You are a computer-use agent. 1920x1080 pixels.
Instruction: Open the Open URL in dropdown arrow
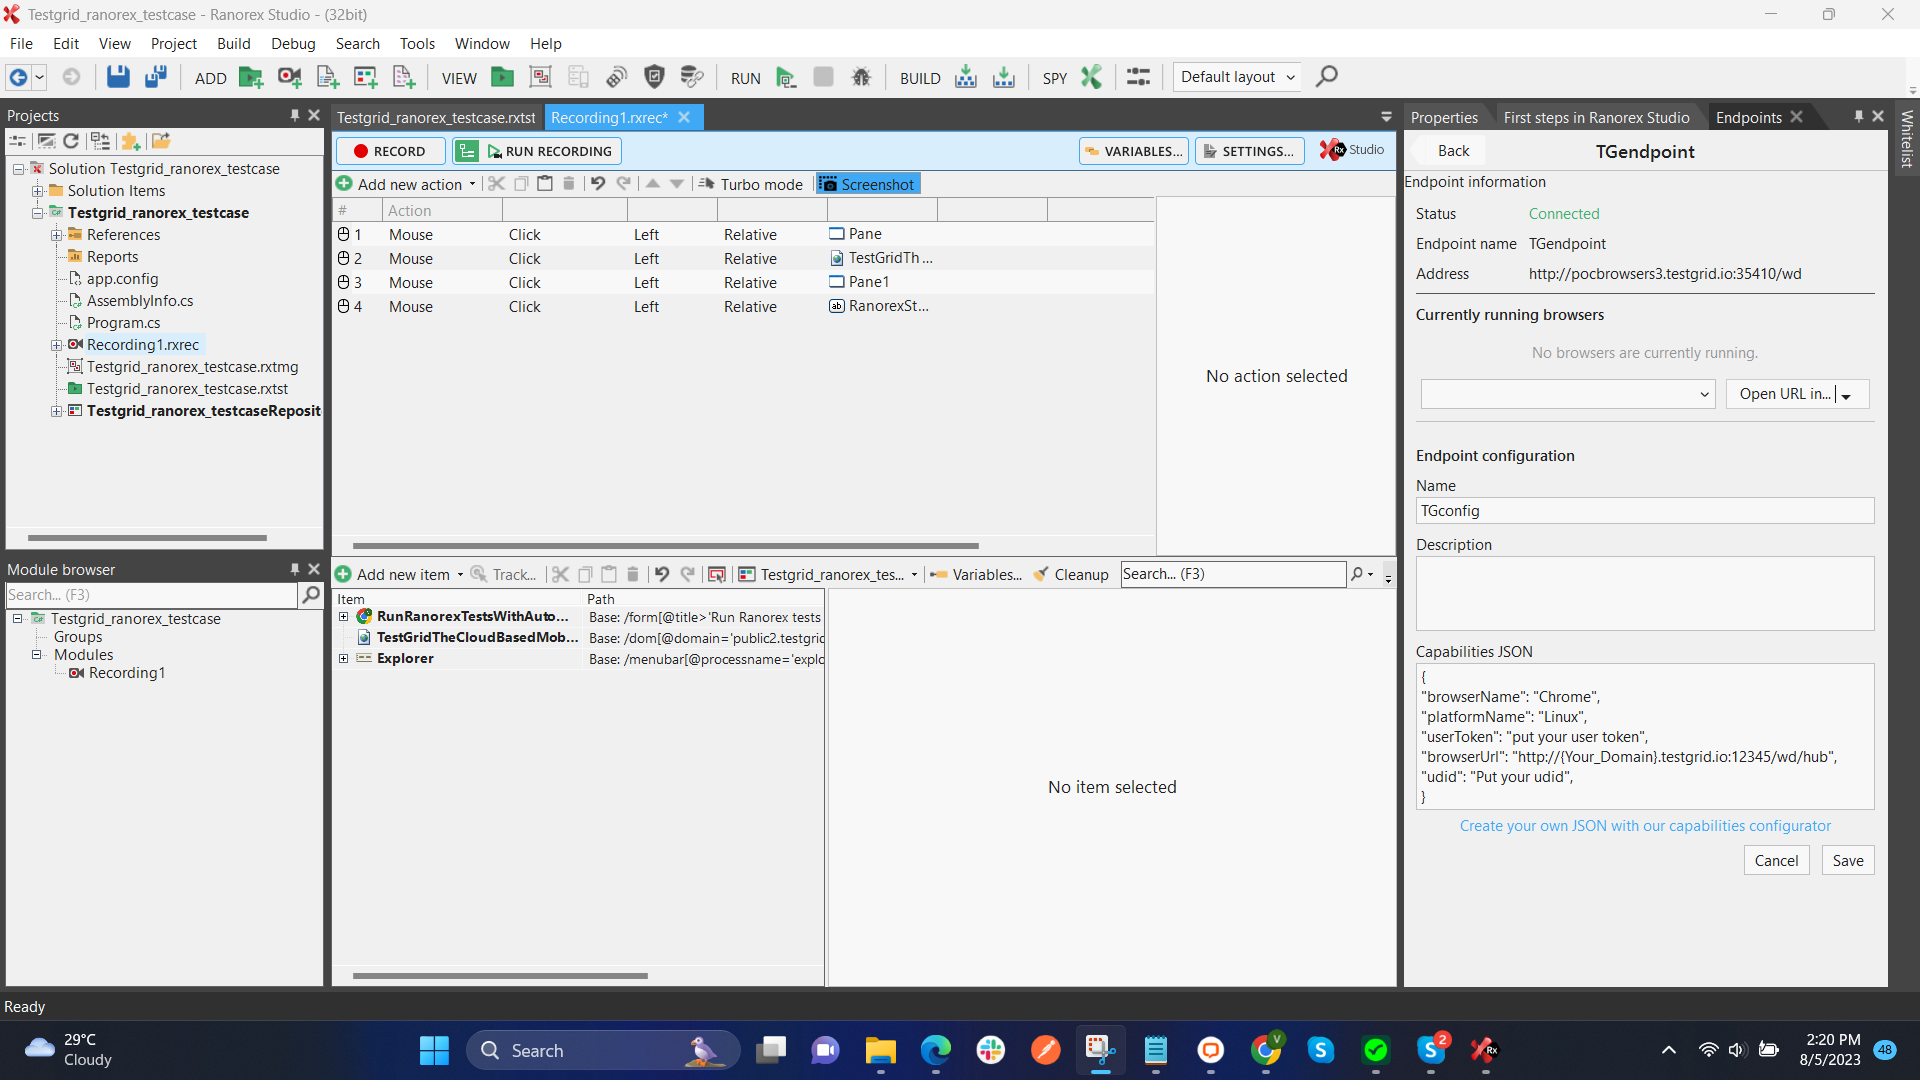click(1847, 395)
